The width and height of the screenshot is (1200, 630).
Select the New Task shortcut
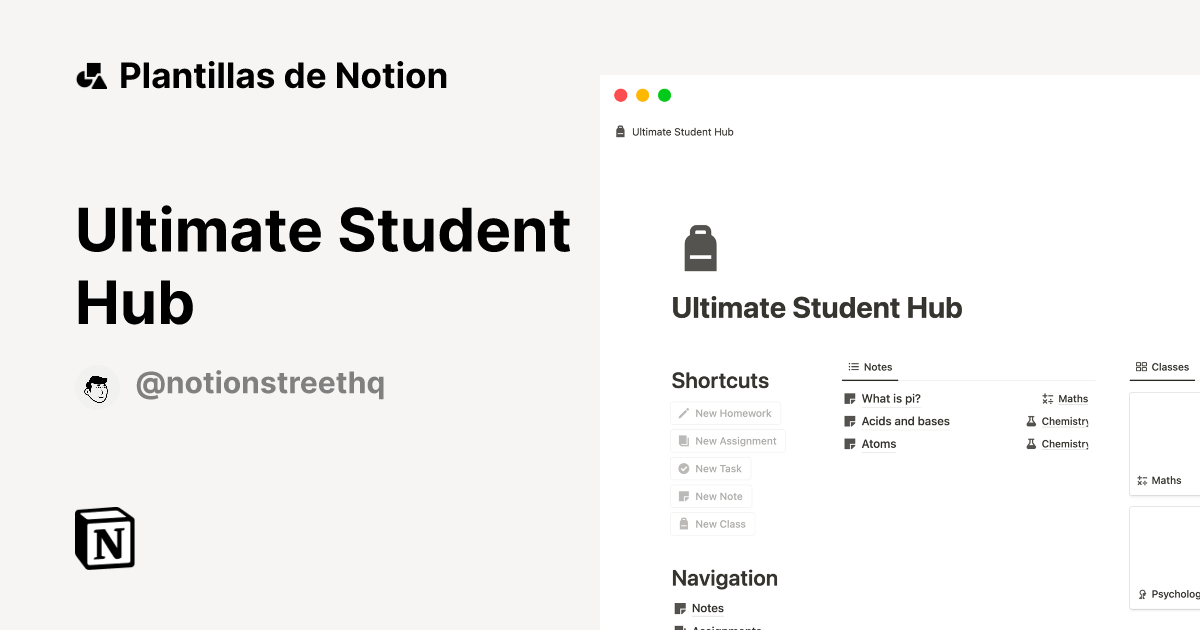(x=710, y=468)
